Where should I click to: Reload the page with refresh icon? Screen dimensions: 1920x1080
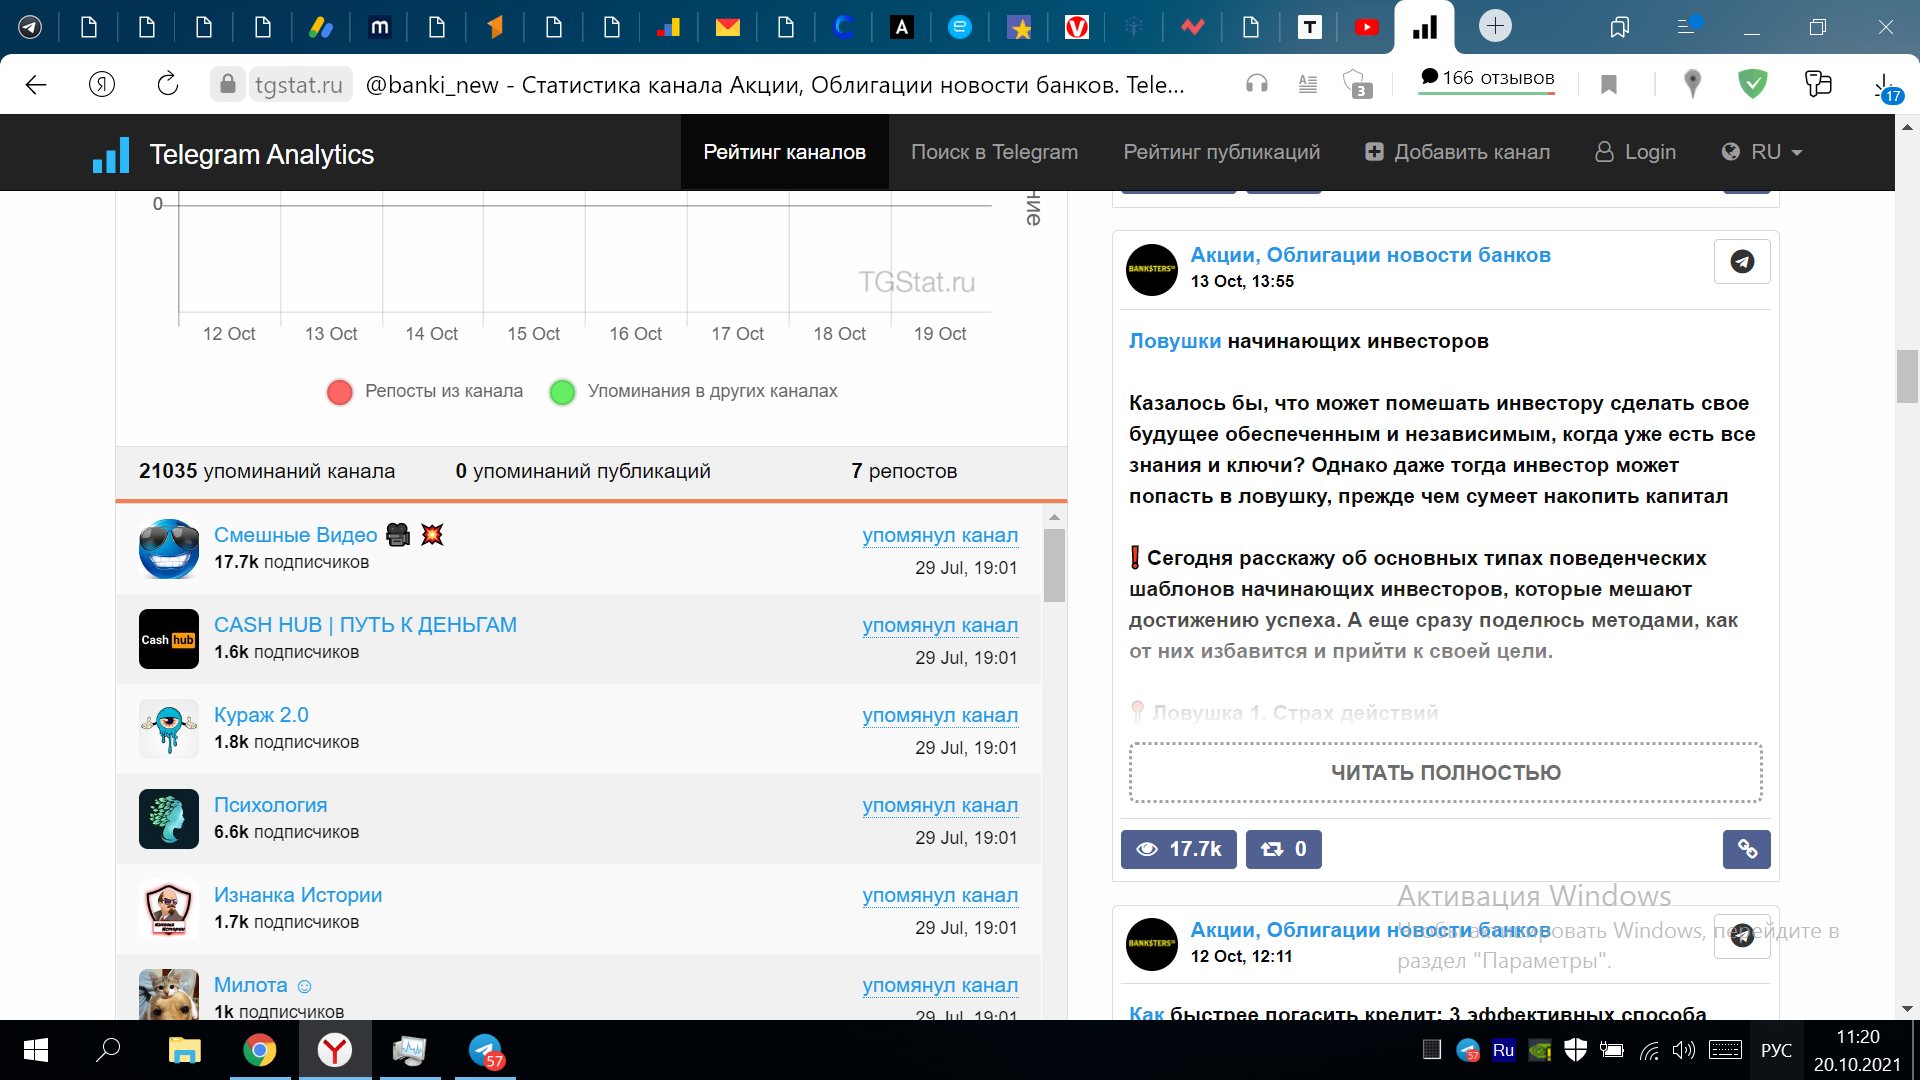168,85
